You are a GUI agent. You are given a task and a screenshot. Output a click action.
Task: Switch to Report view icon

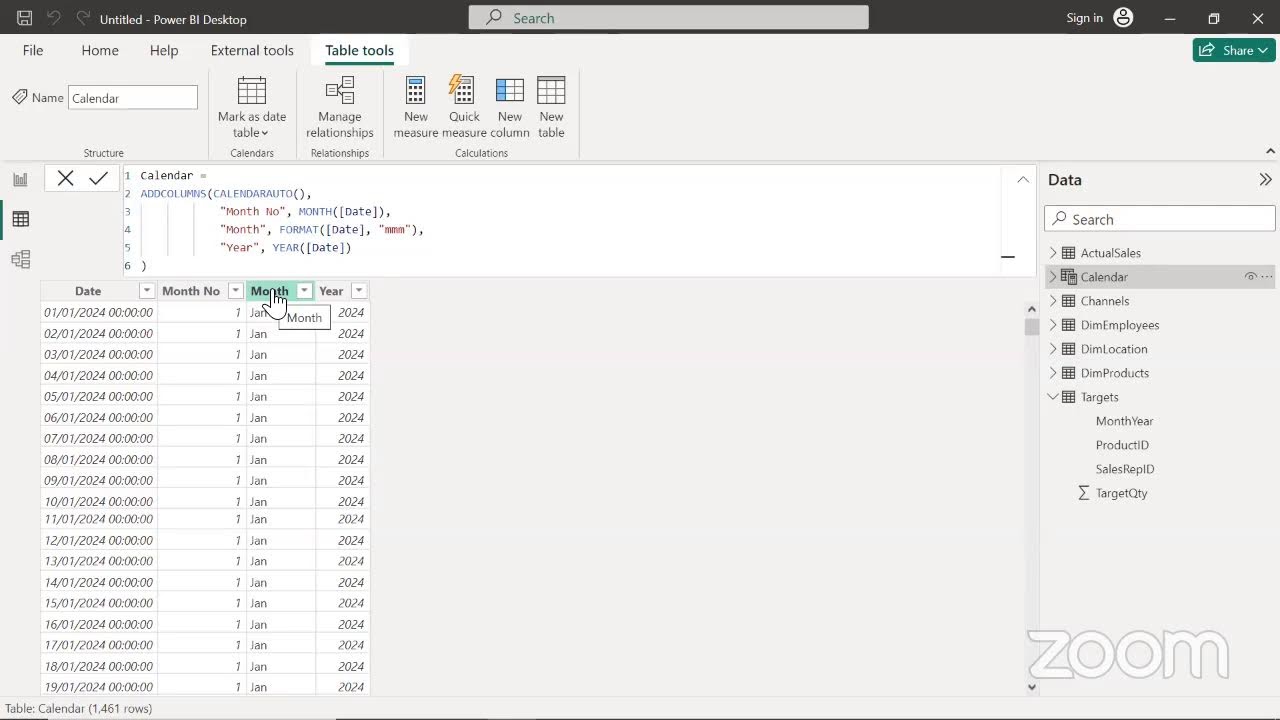20,180
